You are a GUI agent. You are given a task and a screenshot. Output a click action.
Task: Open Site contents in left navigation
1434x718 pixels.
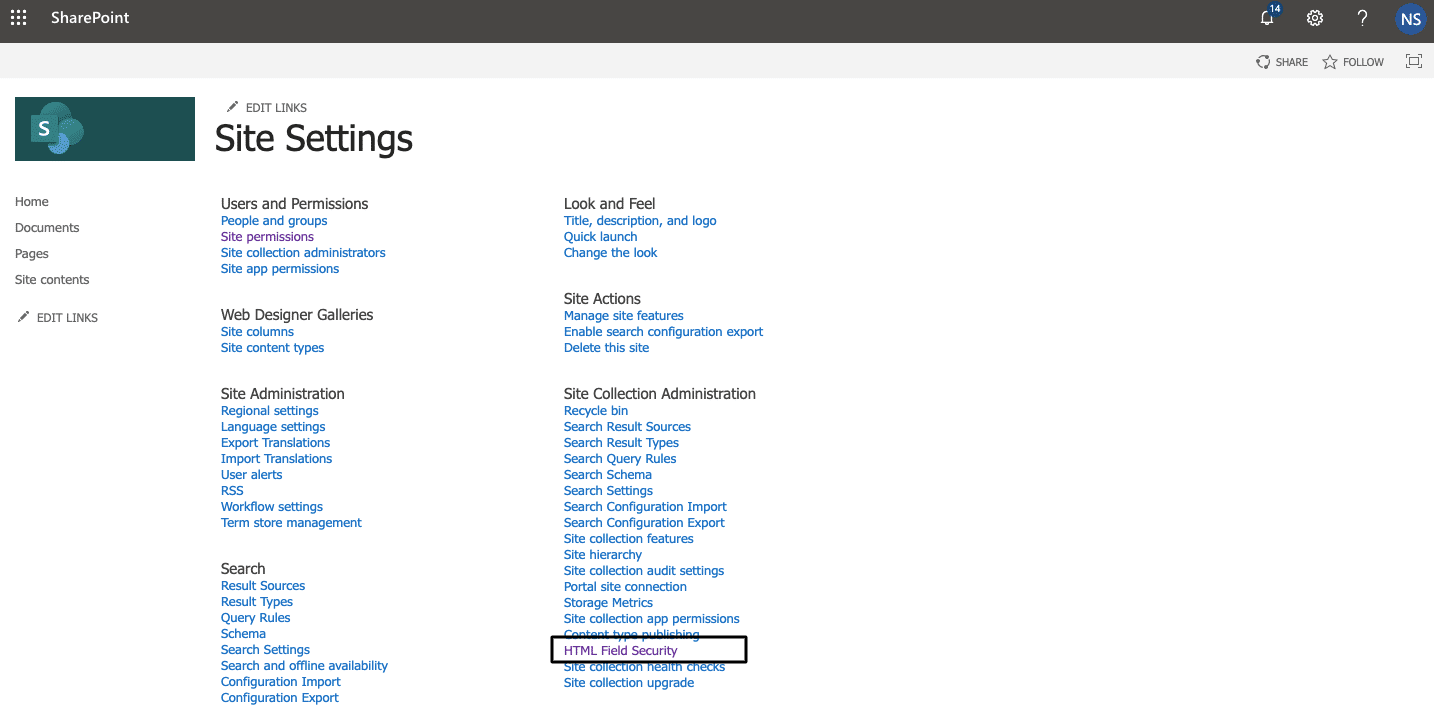(52, 280)
